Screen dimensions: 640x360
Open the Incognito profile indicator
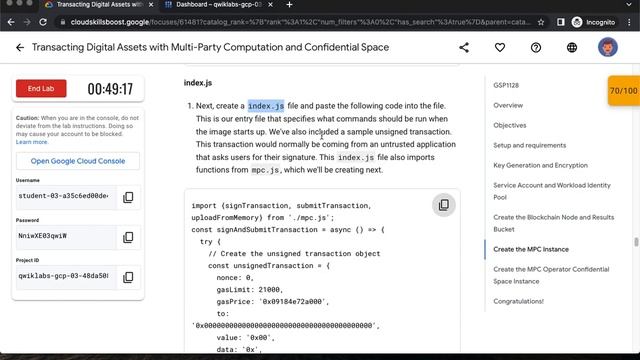[x=593, y=22]
